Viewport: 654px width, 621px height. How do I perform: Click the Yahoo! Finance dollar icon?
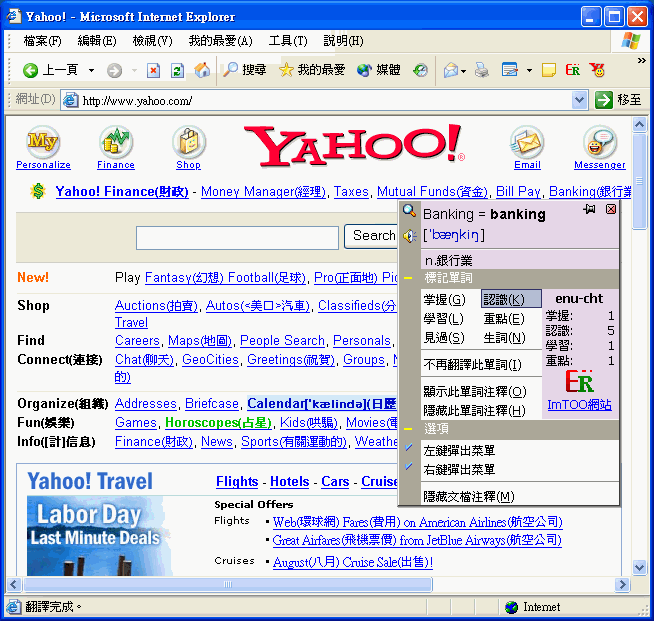click(38, 191)
